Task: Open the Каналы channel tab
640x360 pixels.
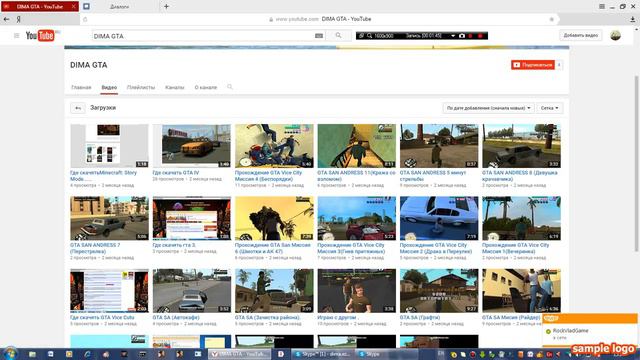Action: pos(175,87)
